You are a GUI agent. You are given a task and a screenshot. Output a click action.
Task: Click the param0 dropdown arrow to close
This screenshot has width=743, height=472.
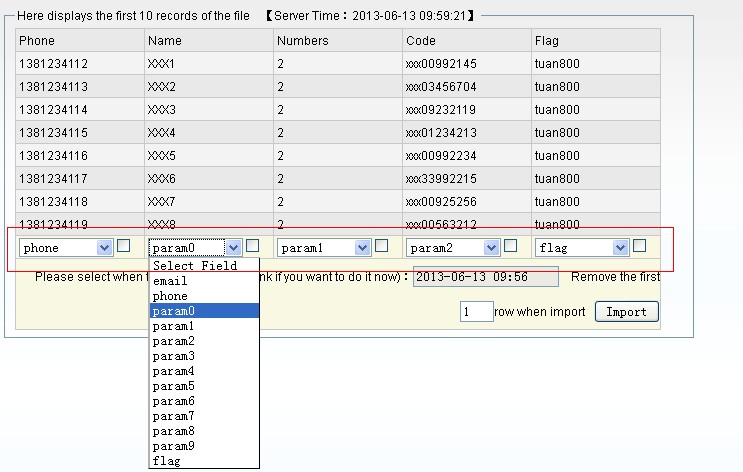click(x=233, y=247)
